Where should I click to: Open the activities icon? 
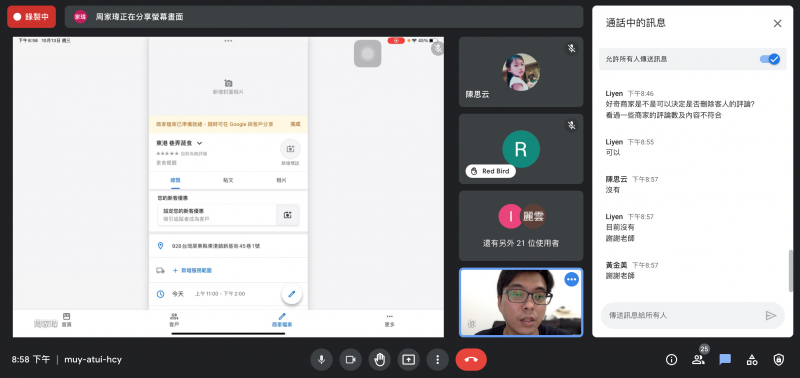[x=752, y=360]
